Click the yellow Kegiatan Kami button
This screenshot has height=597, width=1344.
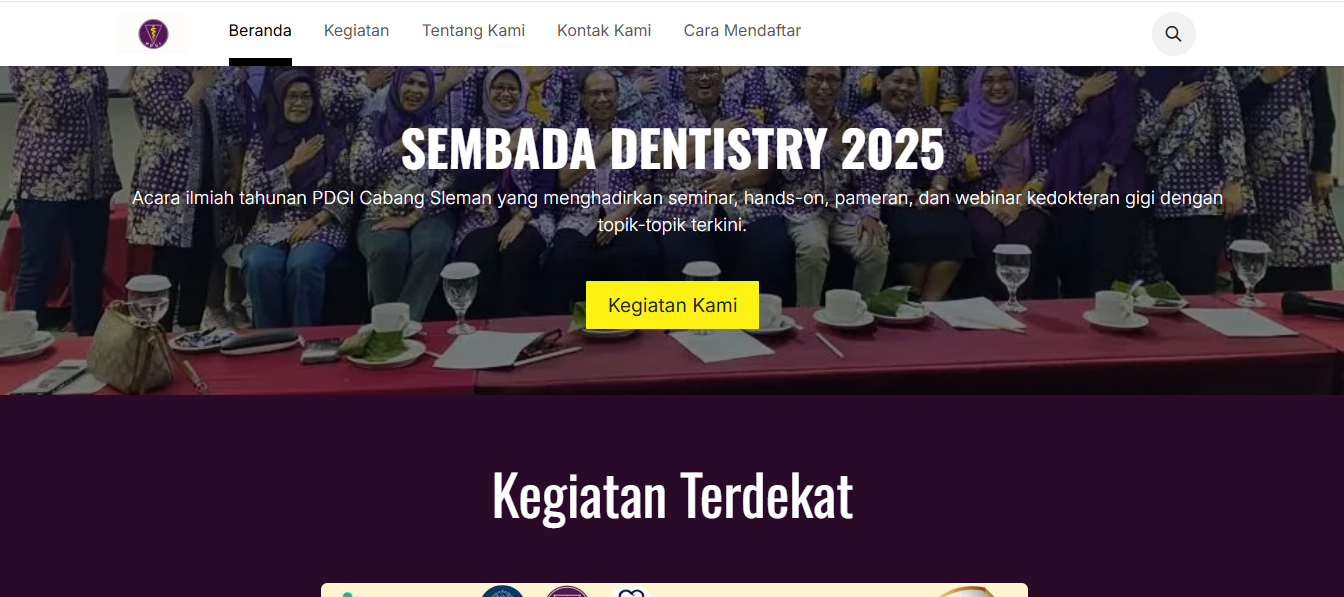[x=672, y=305]
